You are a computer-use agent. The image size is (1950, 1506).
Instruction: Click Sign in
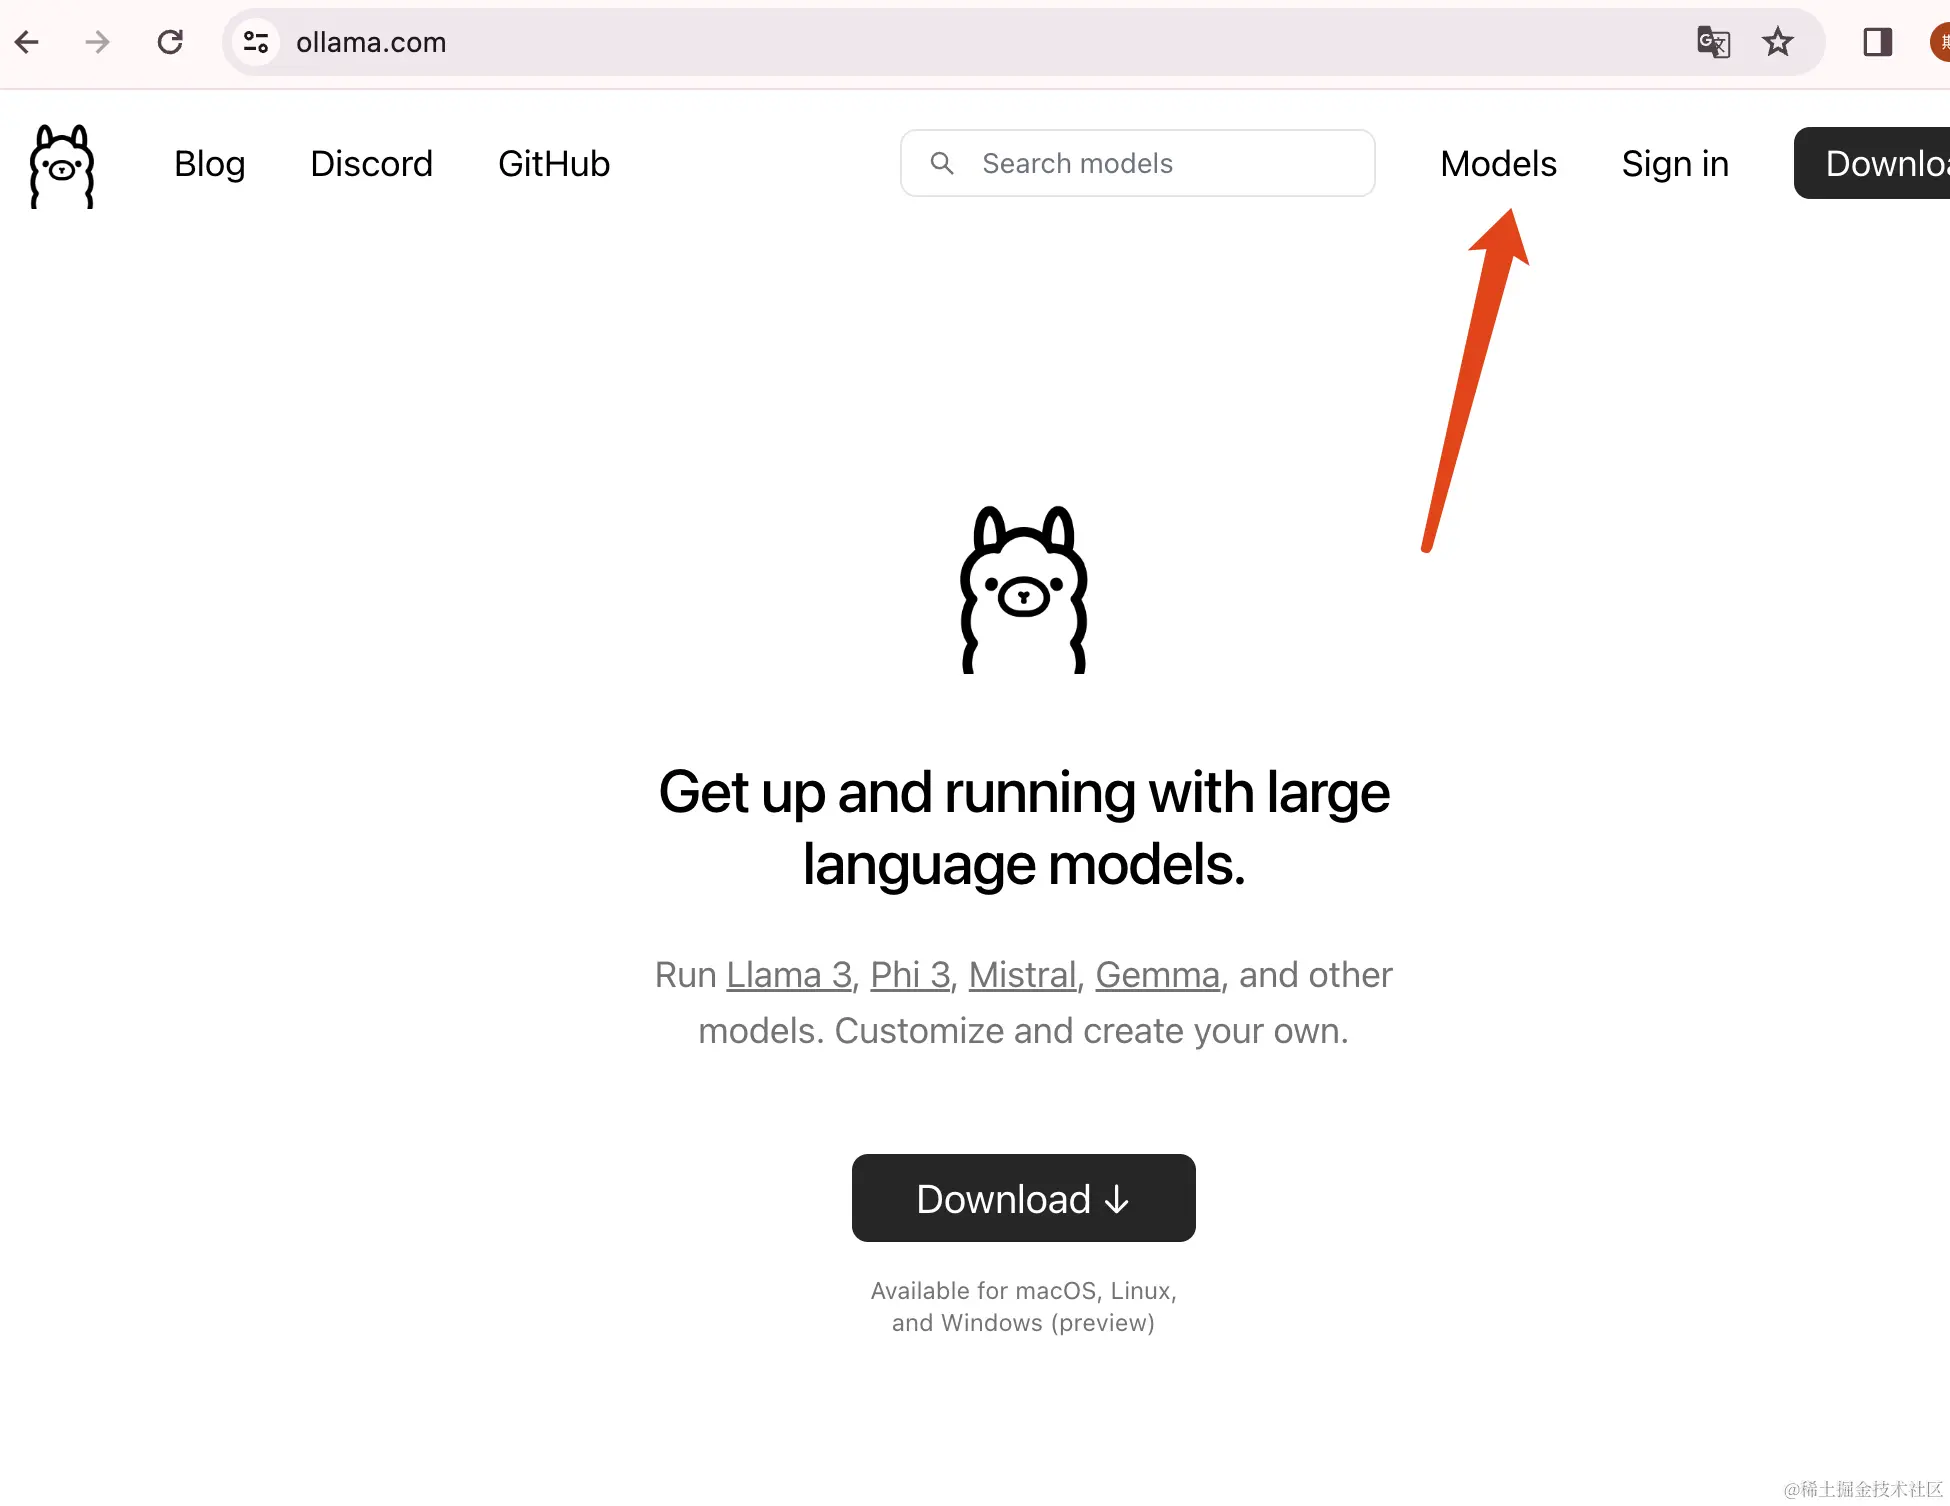[x=1675, y=164]
